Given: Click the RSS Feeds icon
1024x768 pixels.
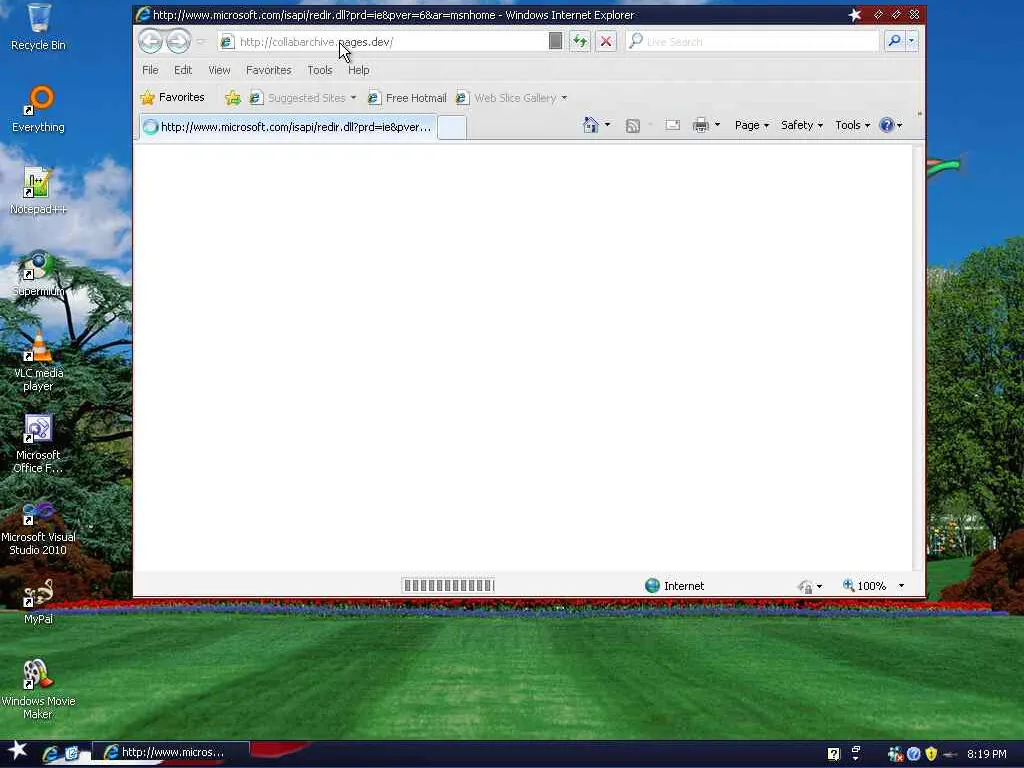Looking at the screenshot, I should pos(632,125).
